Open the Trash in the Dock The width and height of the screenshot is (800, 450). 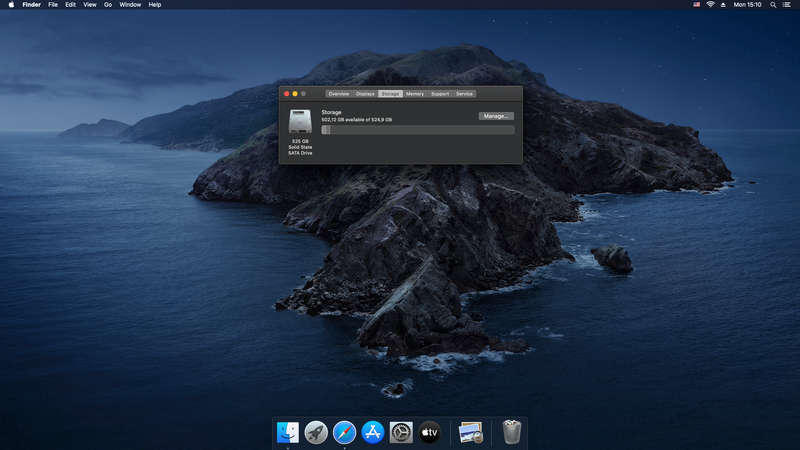pos(512,432)
